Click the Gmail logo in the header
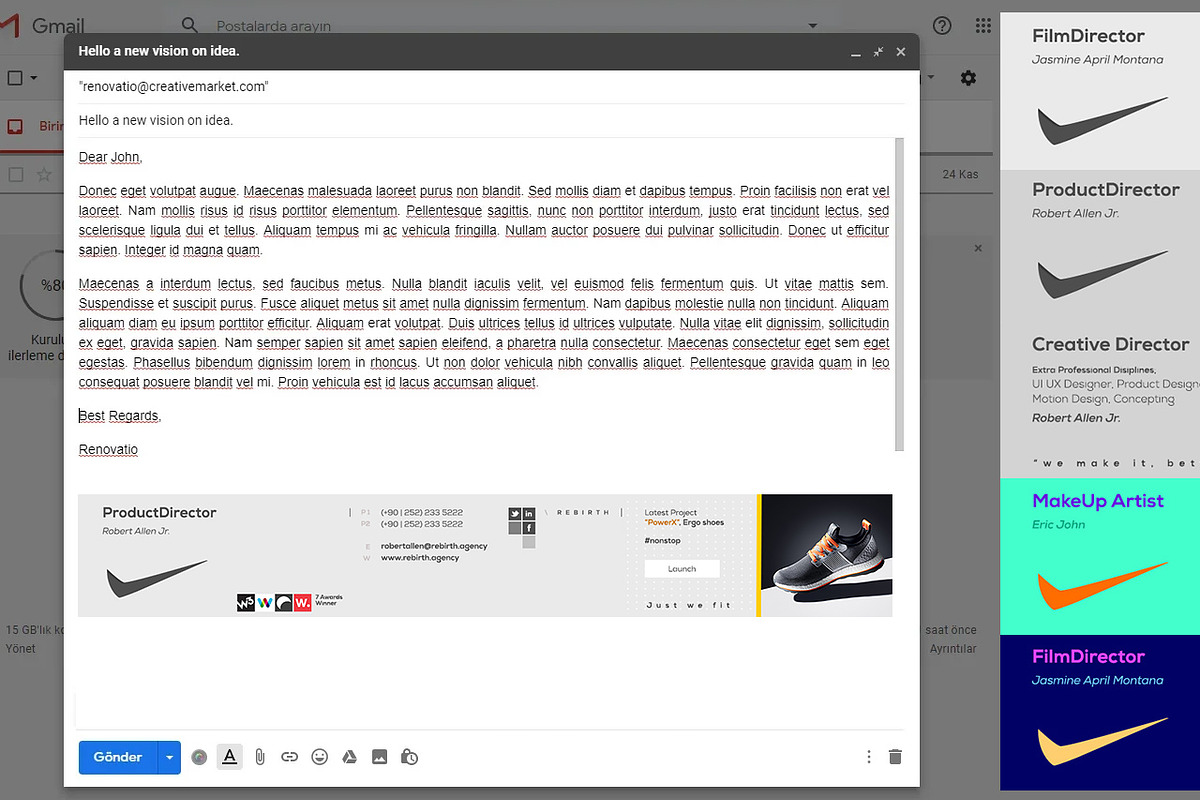1200x800 pixels. 42,26
